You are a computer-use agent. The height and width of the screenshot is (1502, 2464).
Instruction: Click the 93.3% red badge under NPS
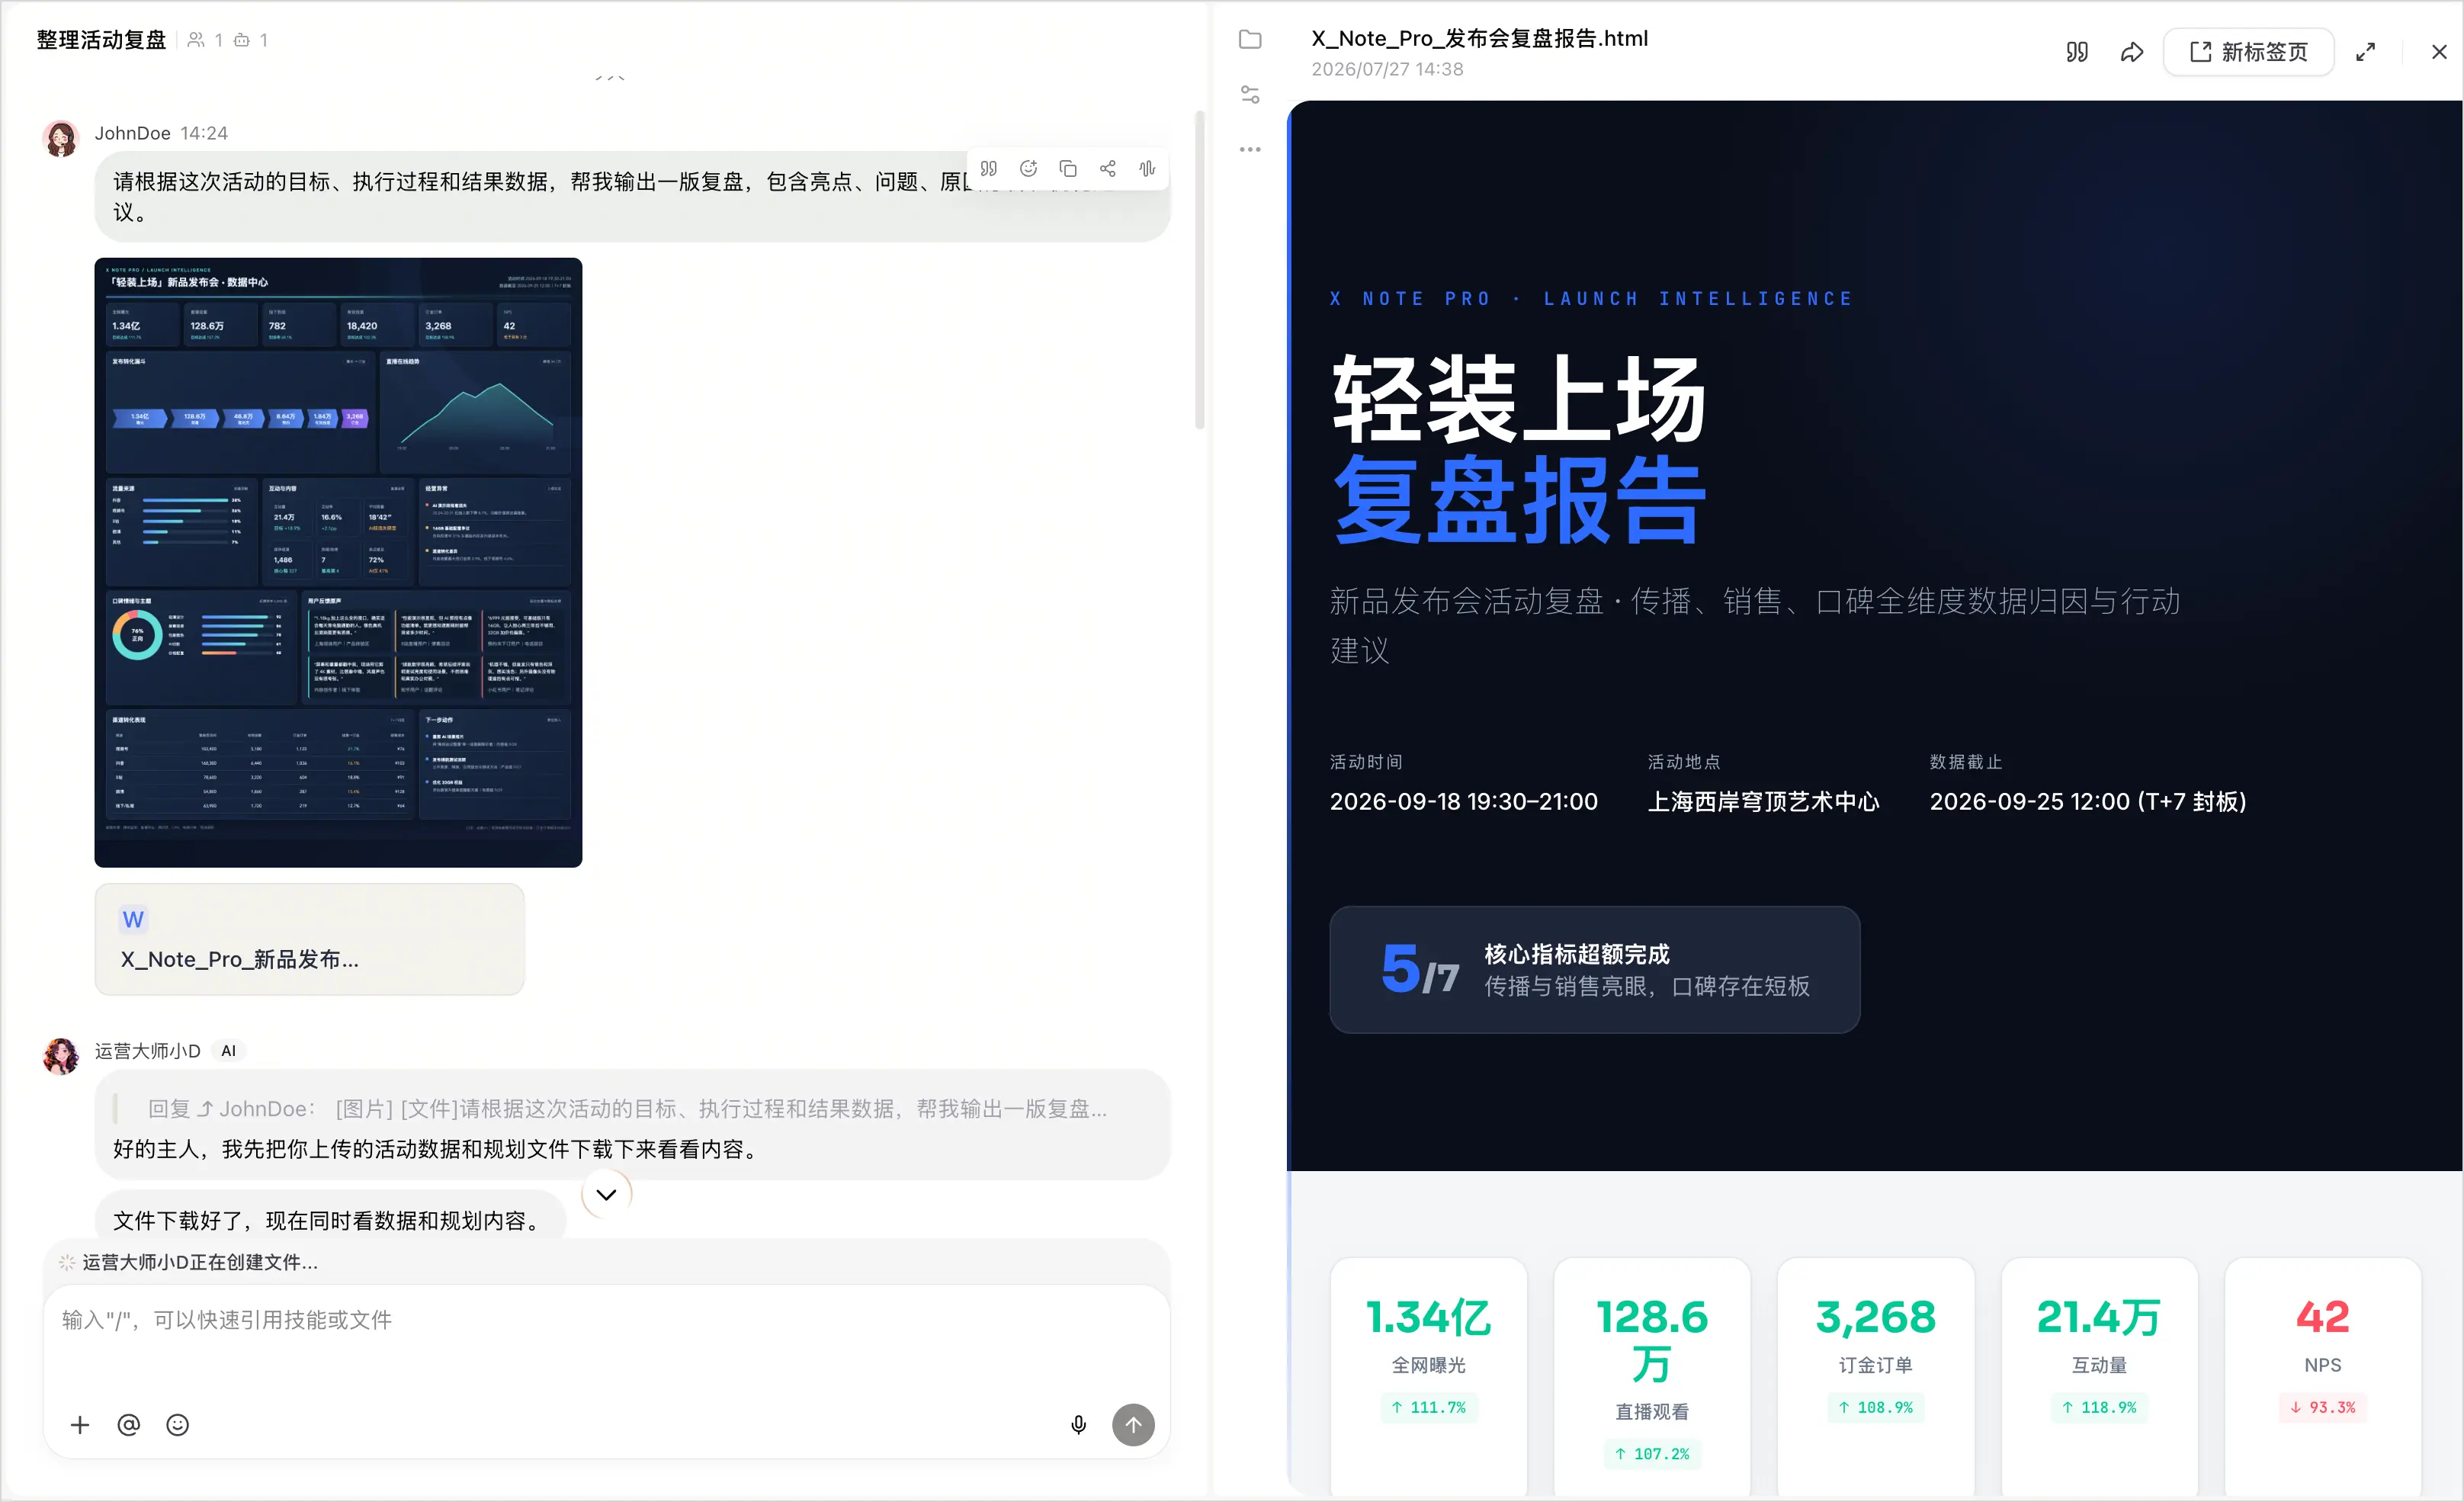2322,1407
